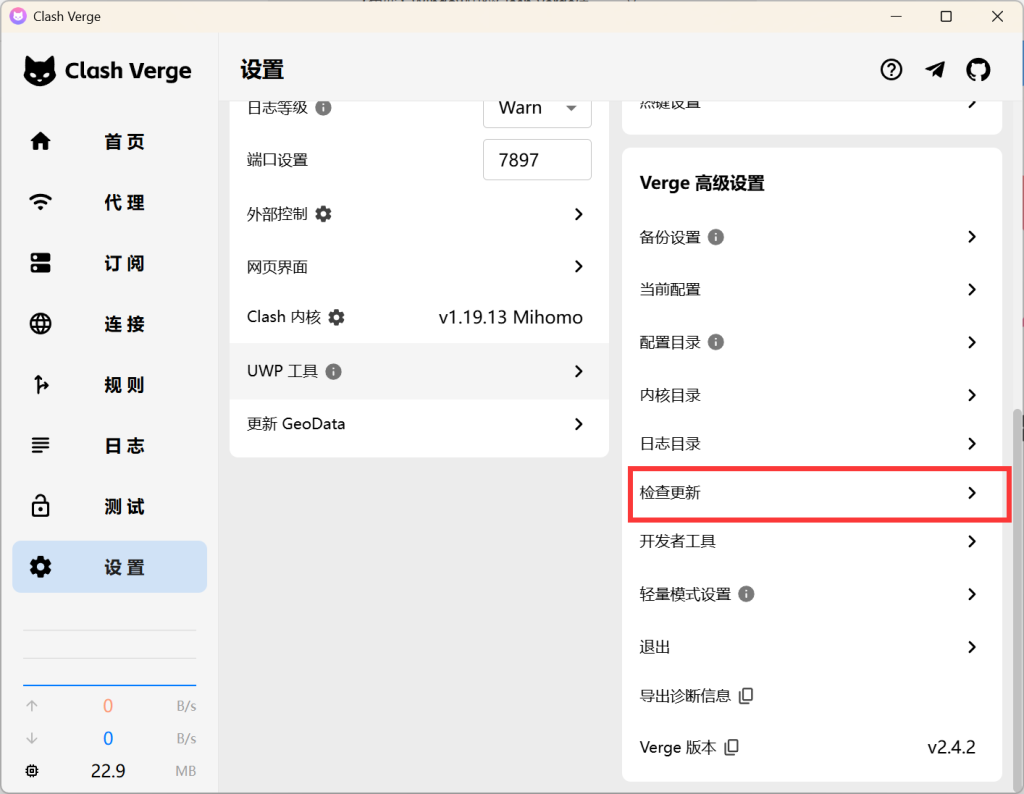The image size is (1024, 794).
Task: Click the info icon beside UWP 工具
Action: pyautogui.click(x=333, y=371)
